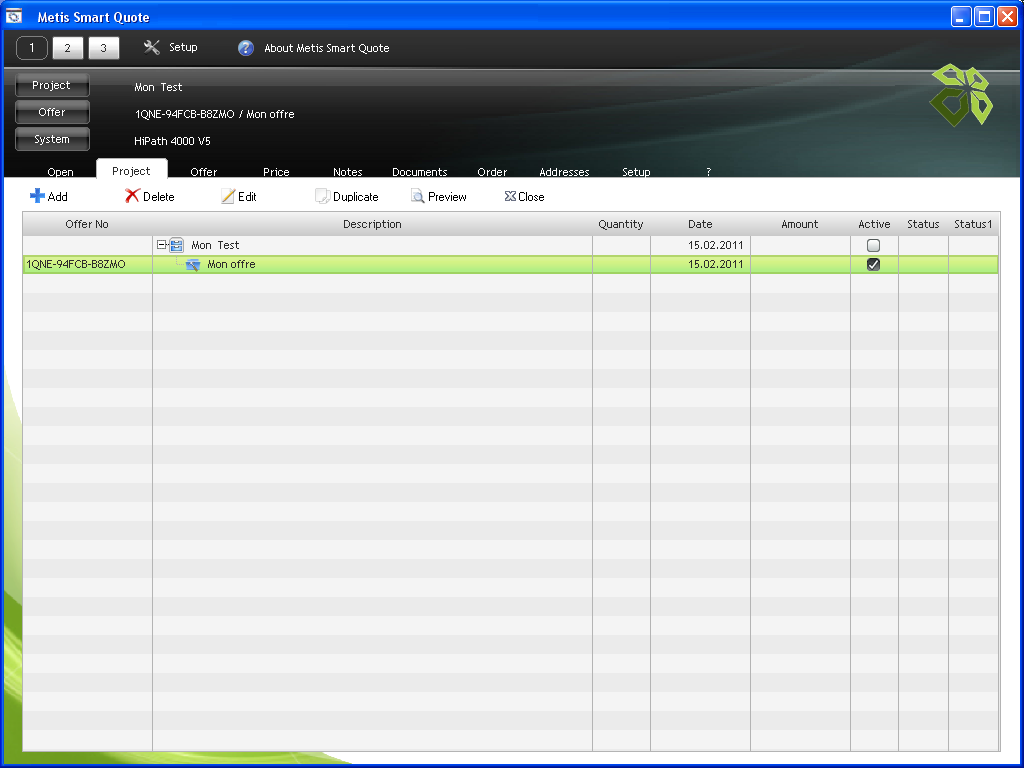The width and height of the screenshot is (1024, 768).
Task: Minimize the Metis Smart Quote window
Action: (x=961, y=16)
